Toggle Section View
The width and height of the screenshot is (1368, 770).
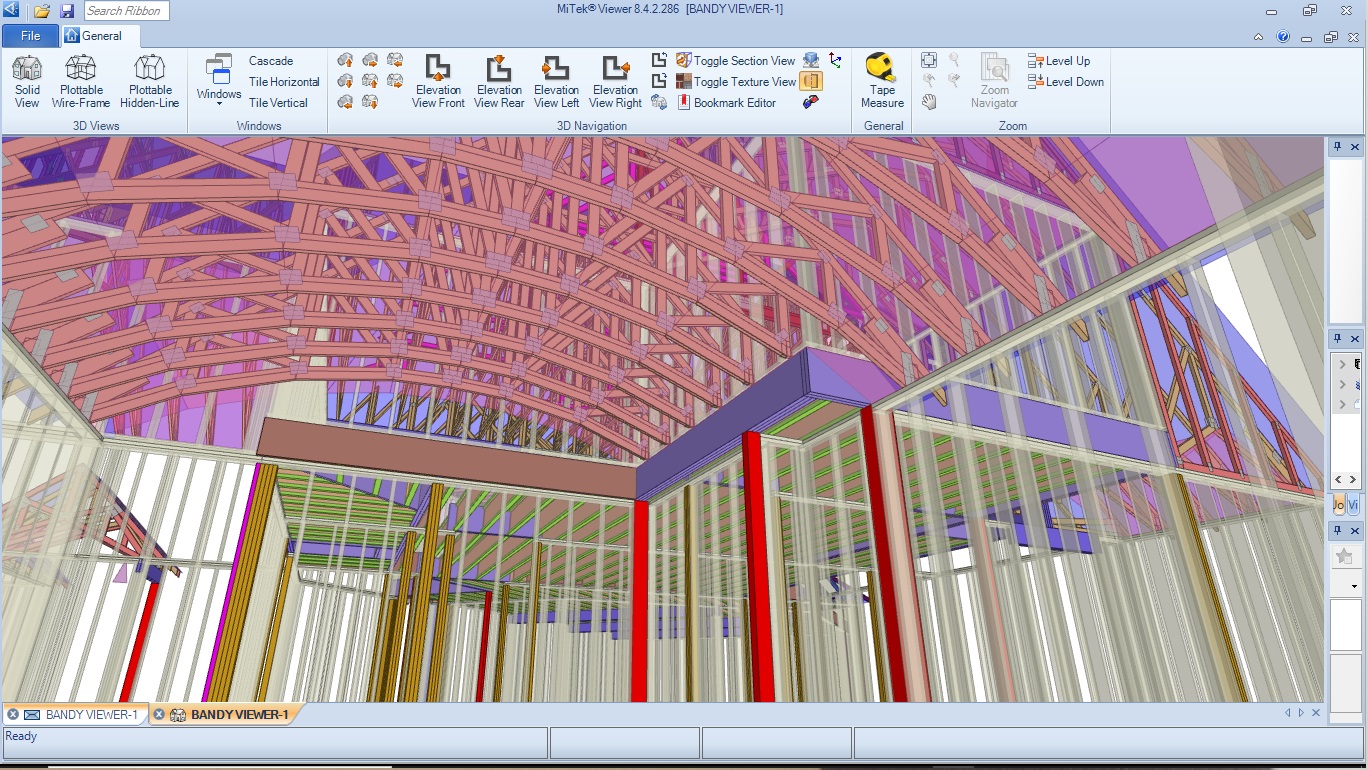(x=736, y=61)
